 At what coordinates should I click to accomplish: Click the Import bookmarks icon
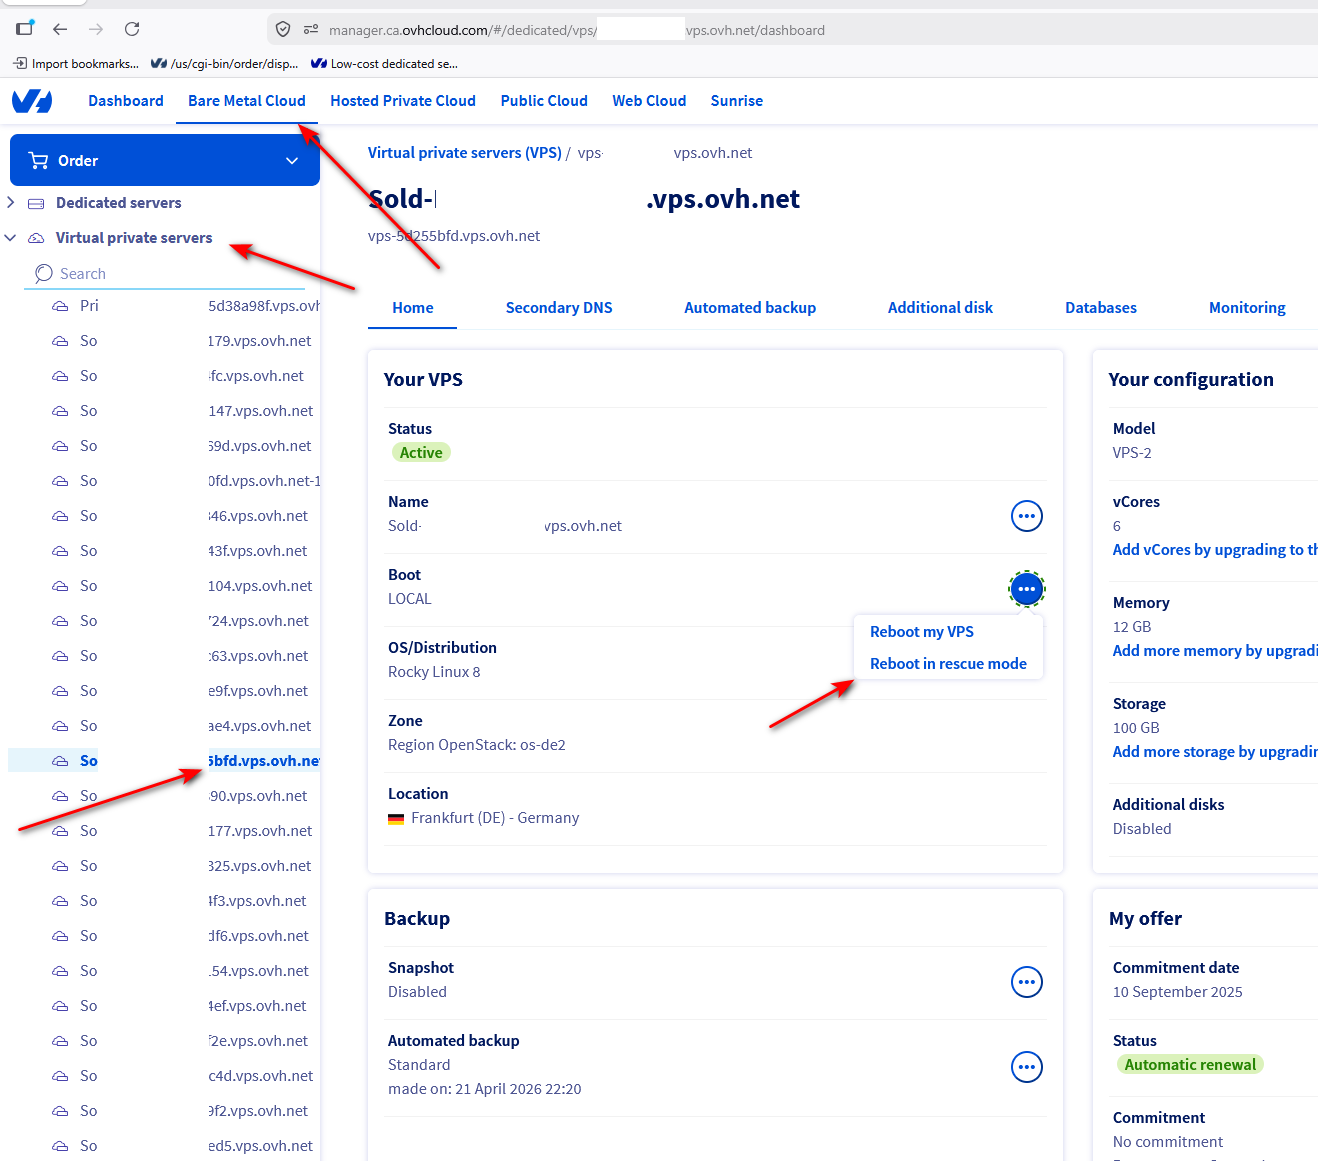pyautogui.click(x=20, y=63)
